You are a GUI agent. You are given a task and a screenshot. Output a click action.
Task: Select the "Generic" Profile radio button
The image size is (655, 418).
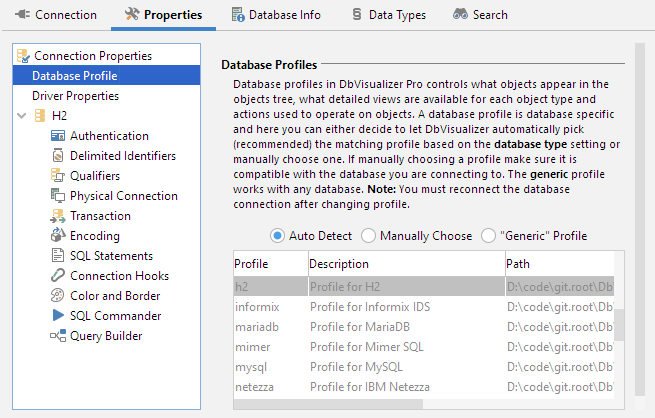click(x=488, y=236)
